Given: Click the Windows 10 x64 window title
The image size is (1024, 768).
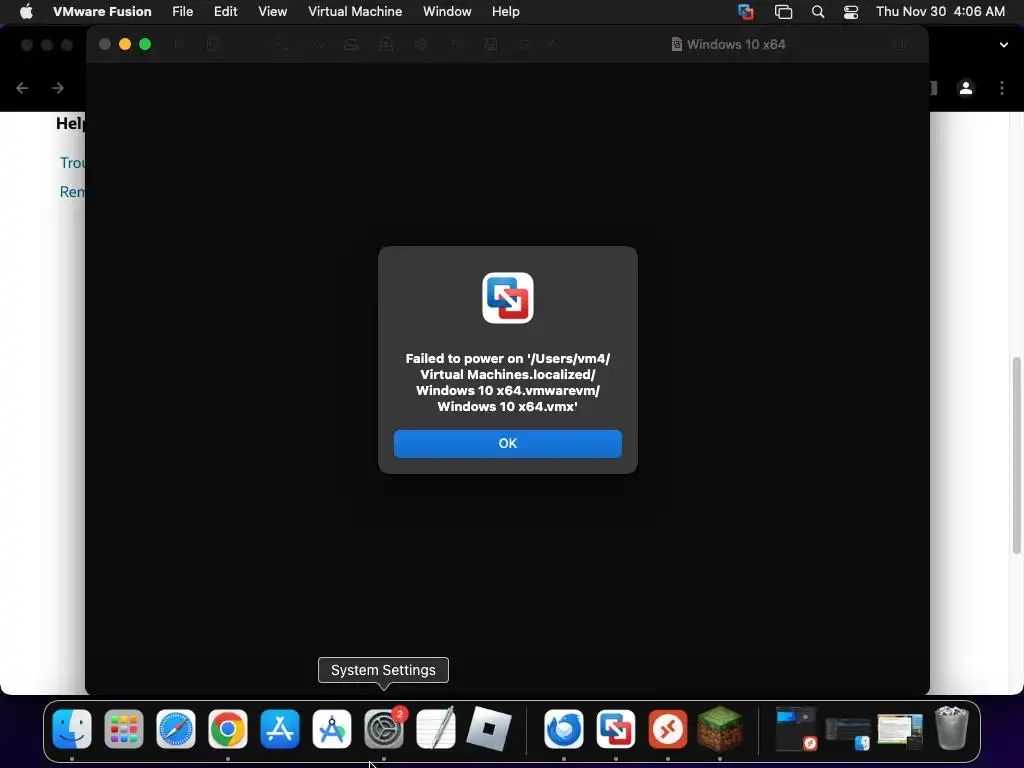Looking at the screenshot, I should coord(736,44).
